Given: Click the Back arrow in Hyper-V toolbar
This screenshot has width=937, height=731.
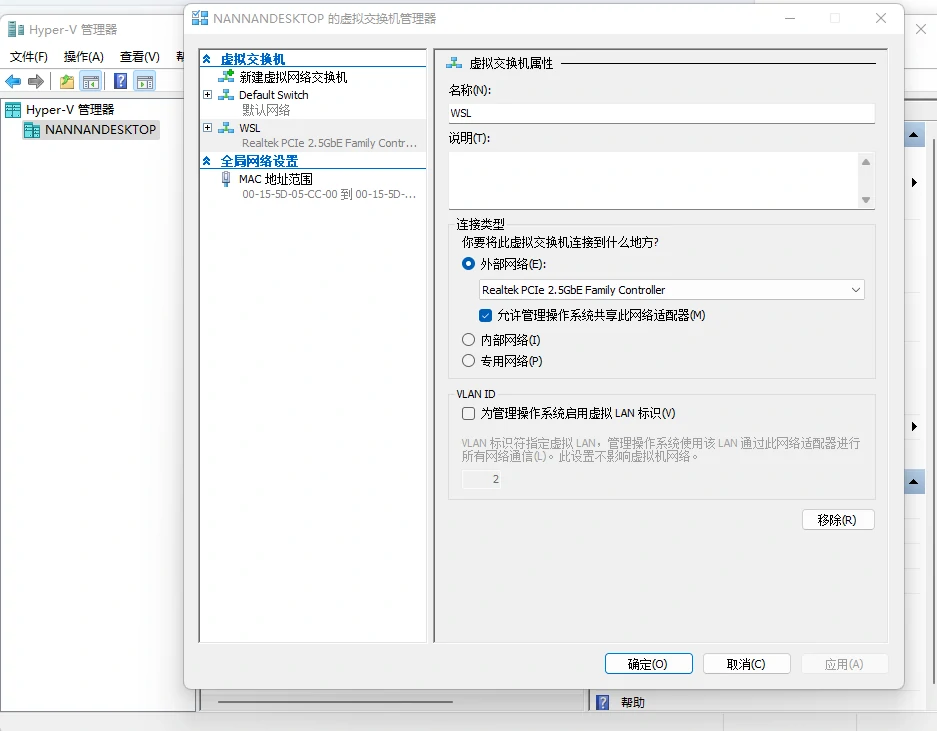Looking at the screenshot, I should pos(13,81).
